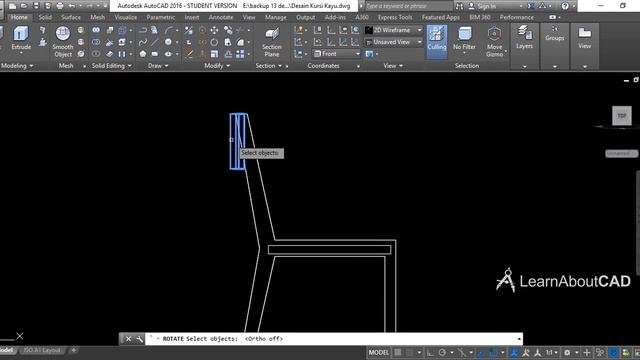Toggle isolate objects circle in status bar
Screen dimensions: 640x360
(613, 352)
